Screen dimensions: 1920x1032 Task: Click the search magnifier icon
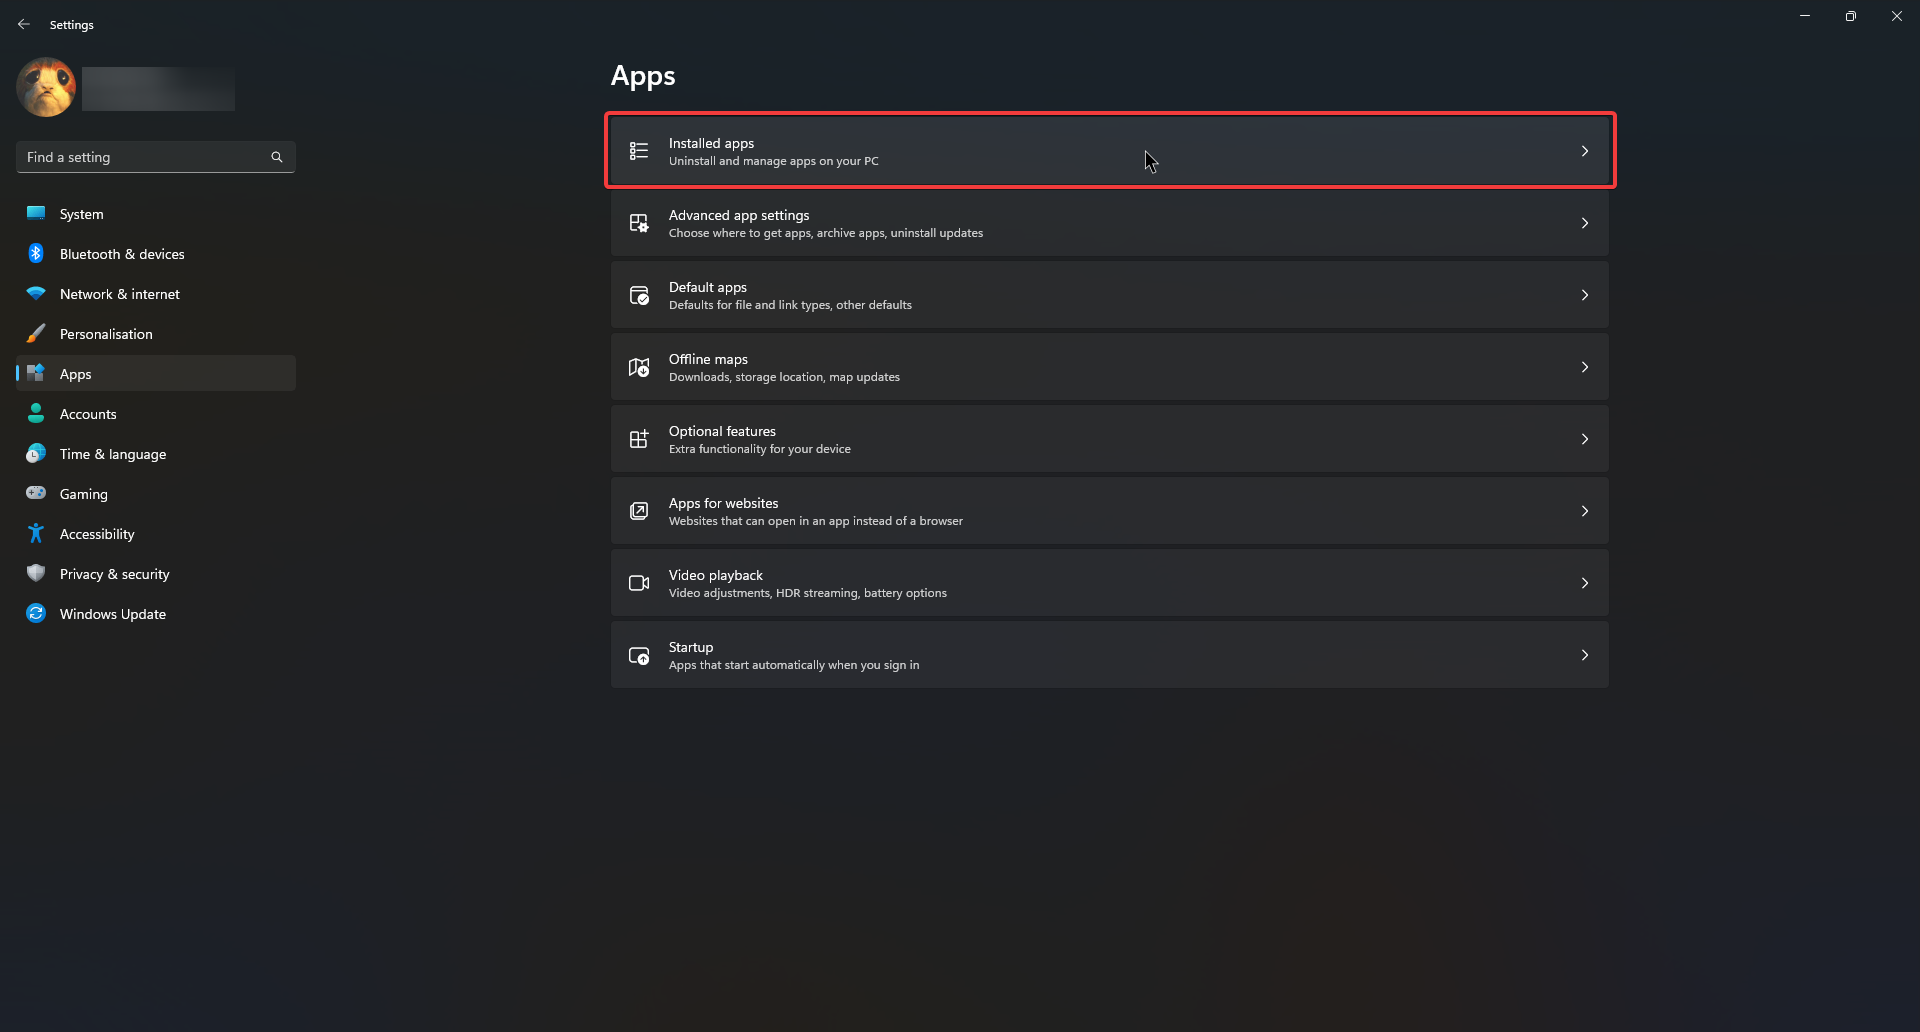[277, 157]
